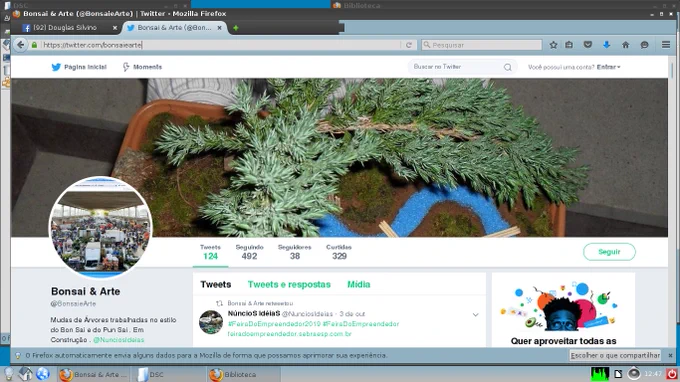Click the red power button icon
The image size is (680, 382).
tap(672, 374)
